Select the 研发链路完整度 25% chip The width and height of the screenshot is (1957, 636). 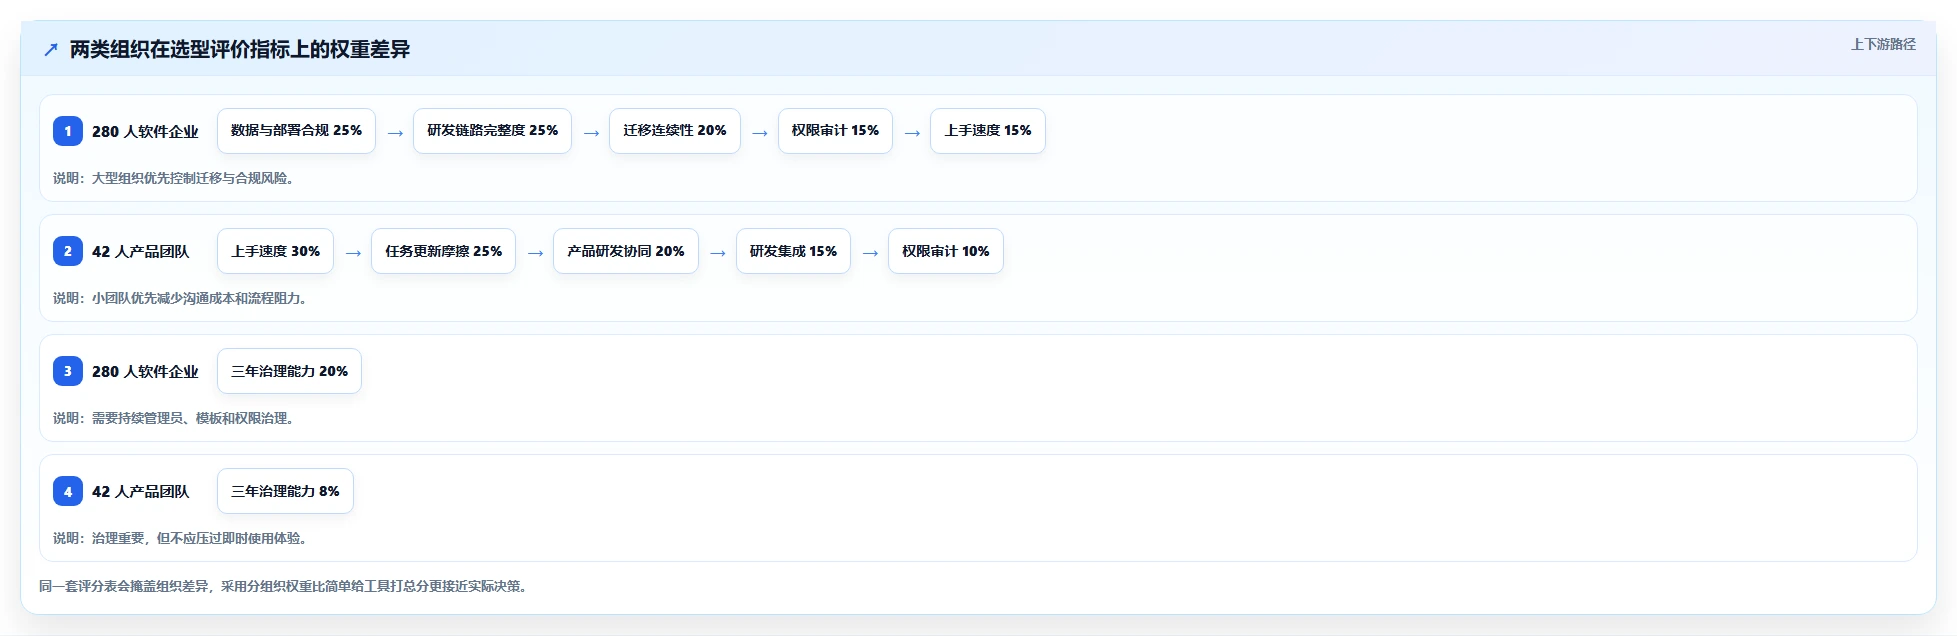[492, 131]
